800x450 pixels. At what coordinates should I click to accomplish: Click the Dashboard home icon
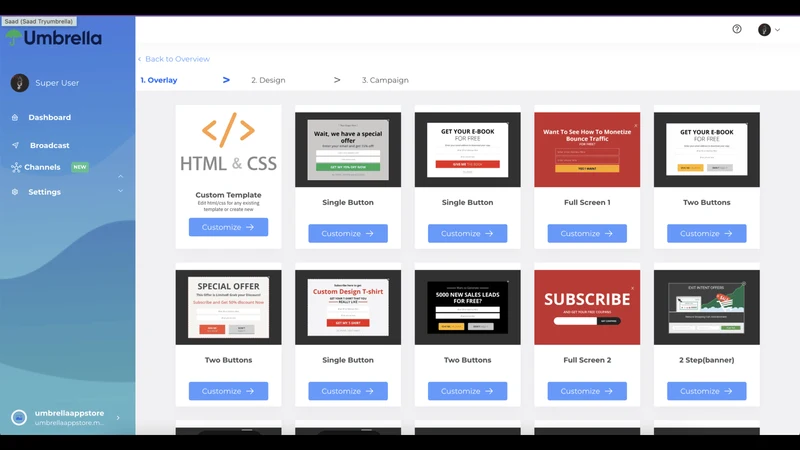[x=15, y=117]
